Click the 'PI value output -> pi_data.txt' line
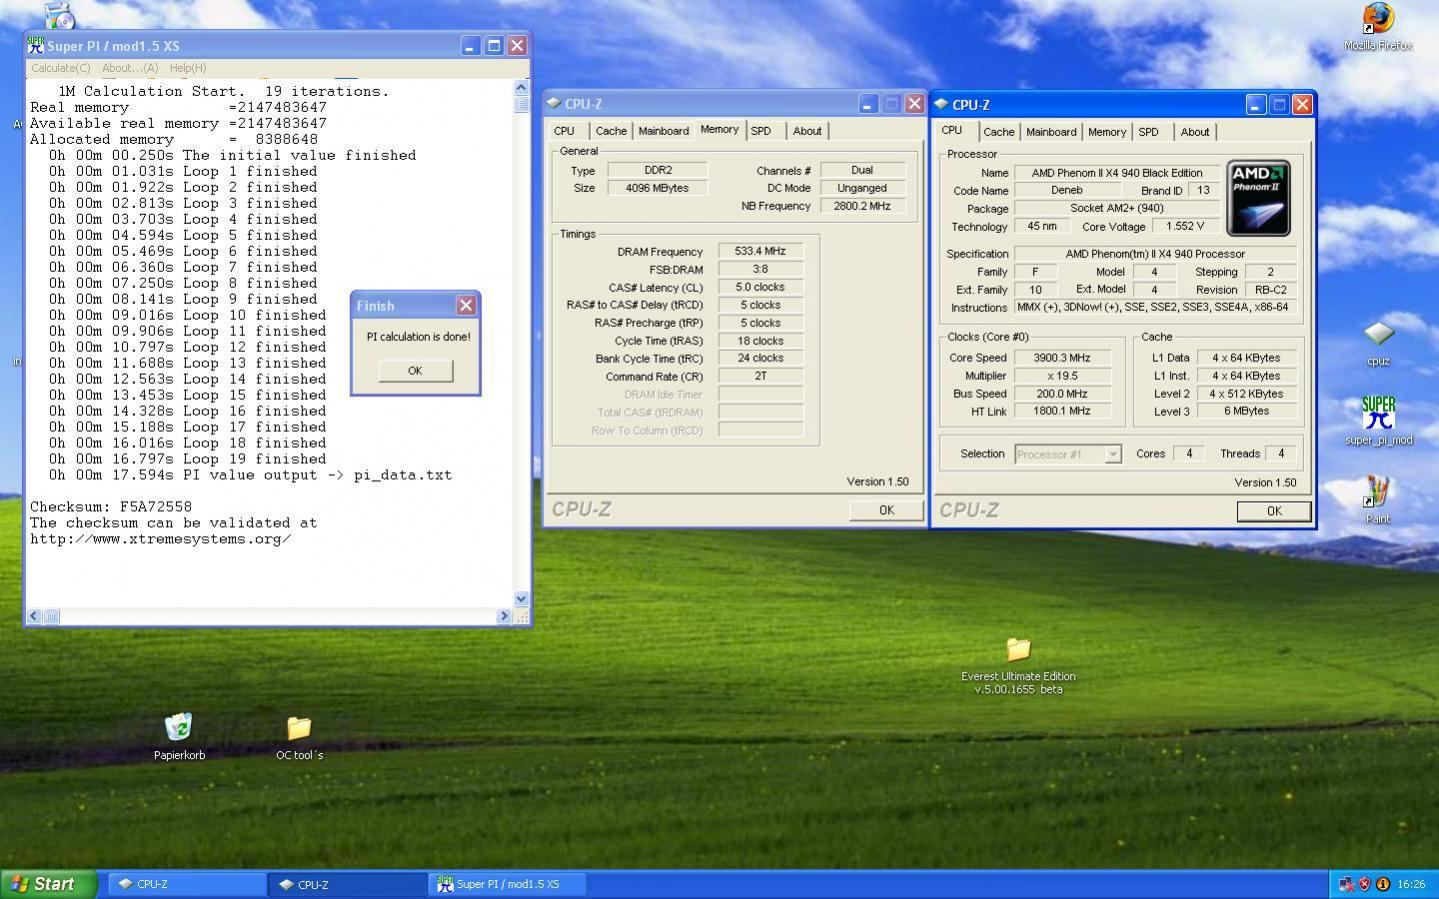This screenshot has height=899, width=1439. (250, 475)
